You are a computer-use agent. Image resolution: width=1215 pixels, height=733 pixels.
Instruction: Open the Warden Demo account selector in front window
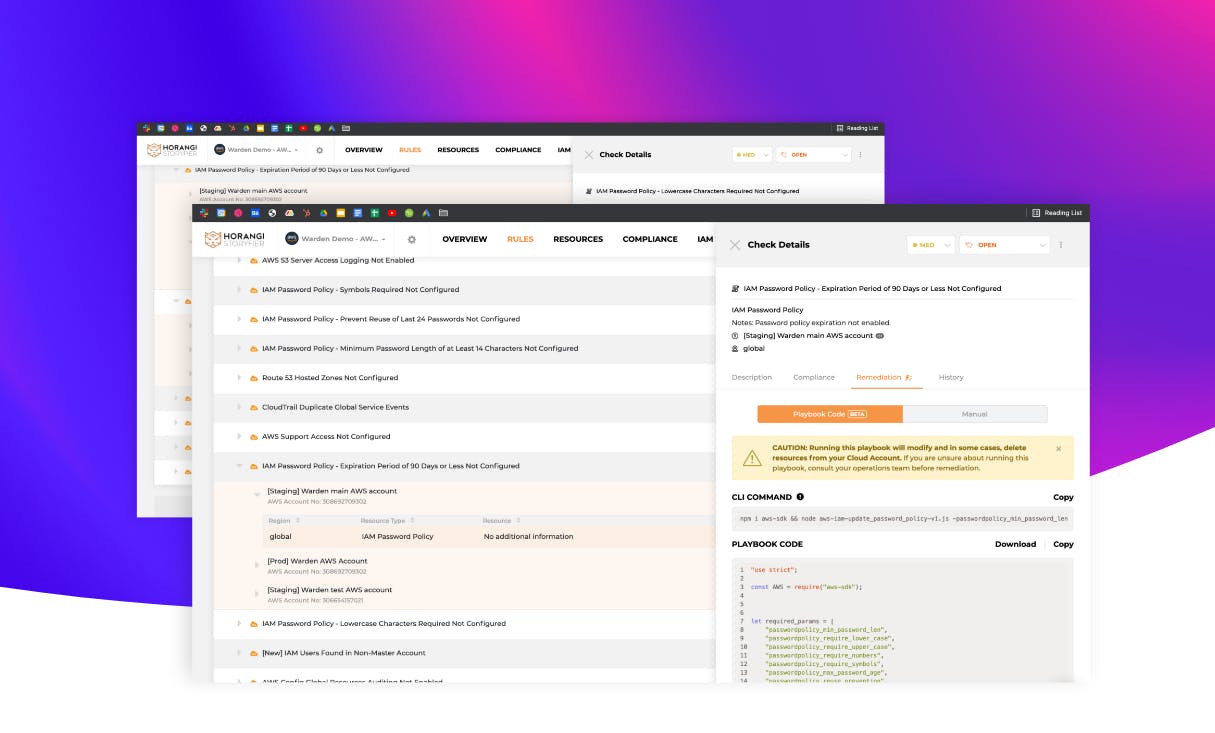pos(335,240)
